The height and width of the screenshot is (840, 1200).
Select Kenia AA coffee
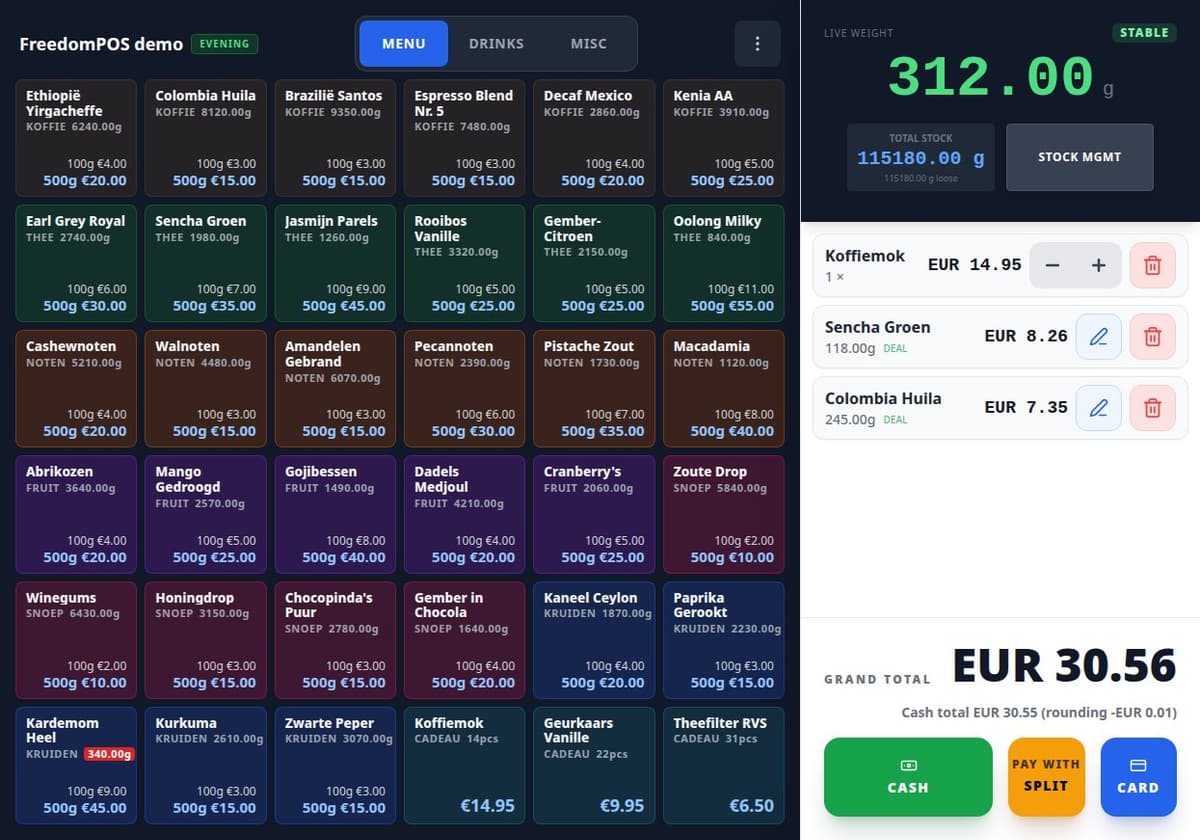pos(724,138)
